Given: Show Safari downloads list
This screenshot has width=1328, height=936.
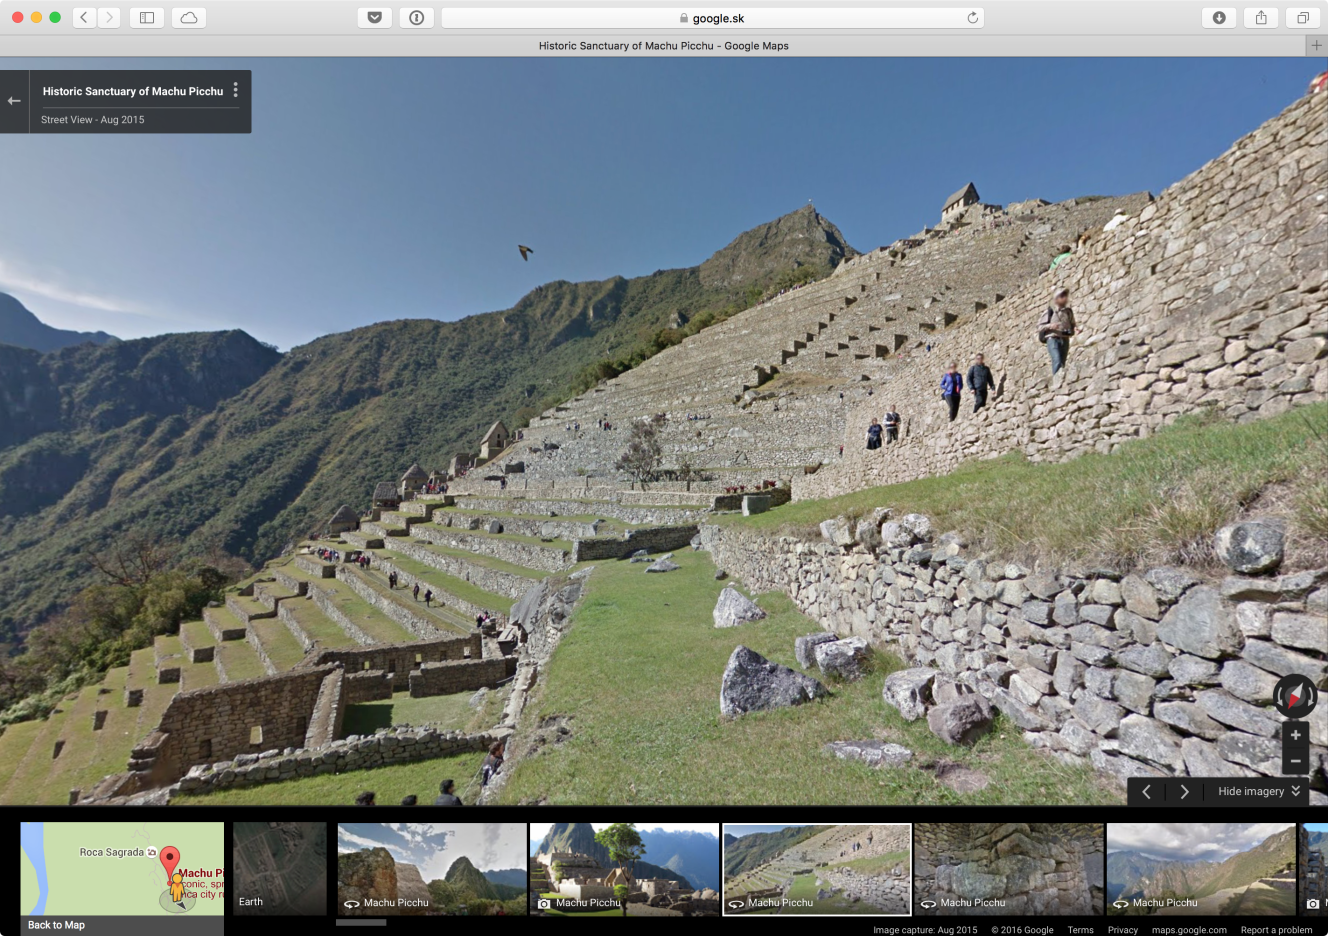Looking at the screenshot, I should pos(1219,18).
